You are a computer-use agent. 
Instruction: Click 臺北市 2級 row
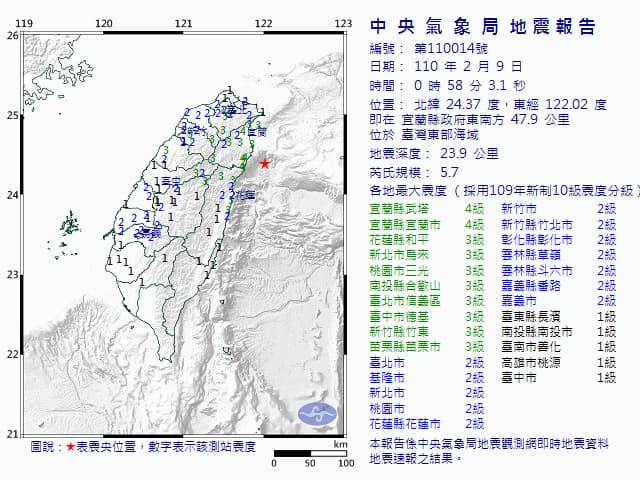point(427,362)
